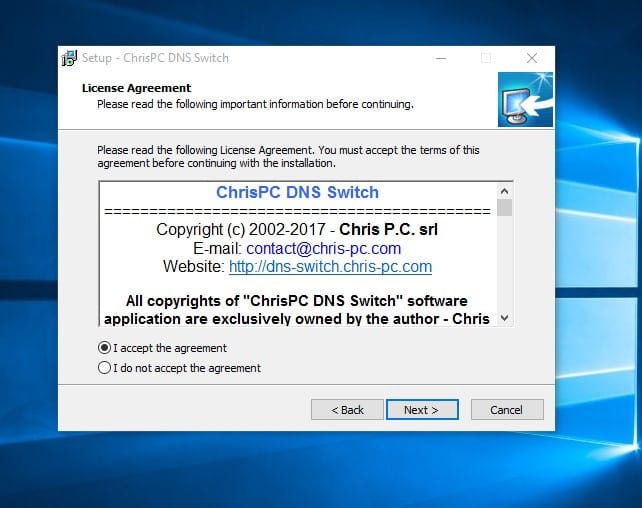642x508 pixels.
Task: Click the license scrollbar up arrow
Action: point(504,191)
